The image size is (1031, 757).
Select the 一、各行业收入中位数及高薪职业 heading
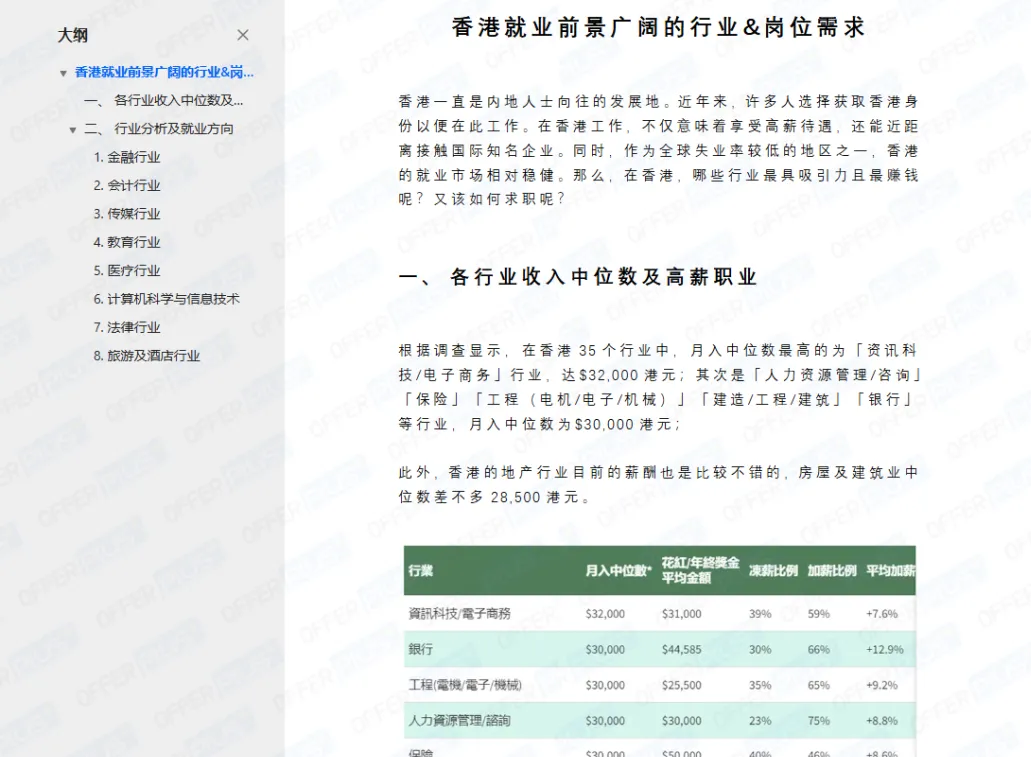point(576,276)
